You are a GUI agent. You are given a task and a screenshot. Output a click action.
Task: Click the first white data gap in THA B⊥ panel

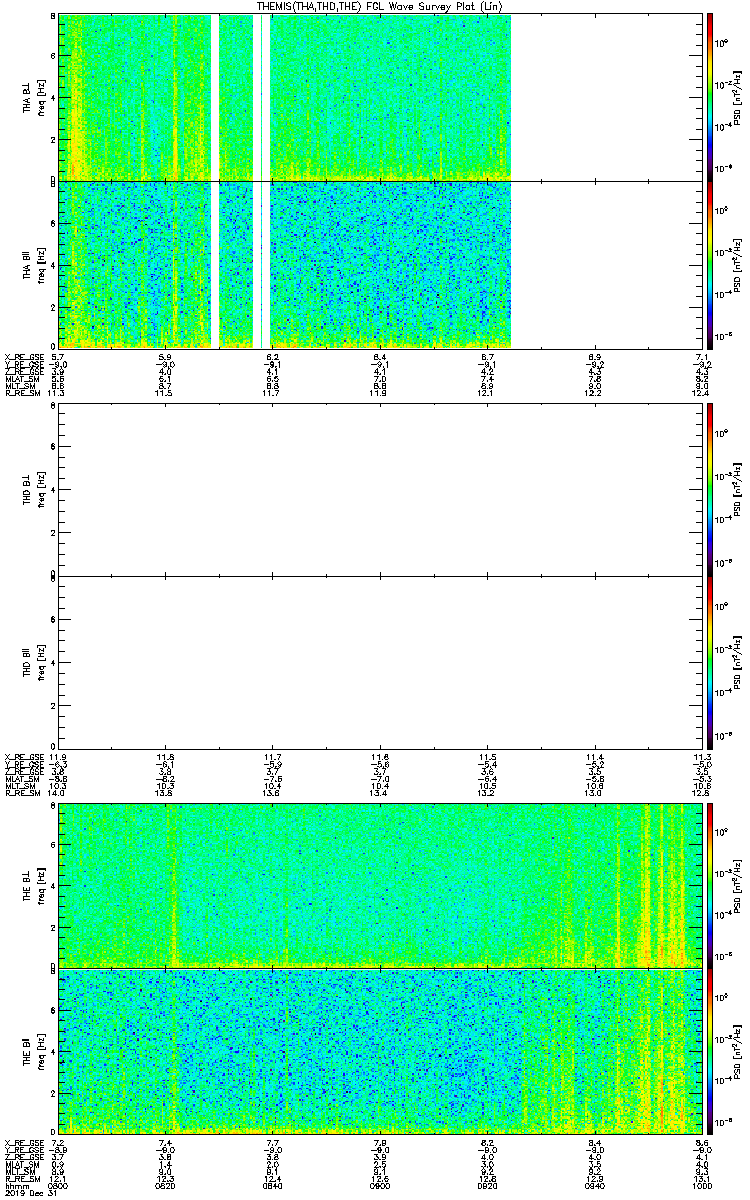(x=215, y=96)
